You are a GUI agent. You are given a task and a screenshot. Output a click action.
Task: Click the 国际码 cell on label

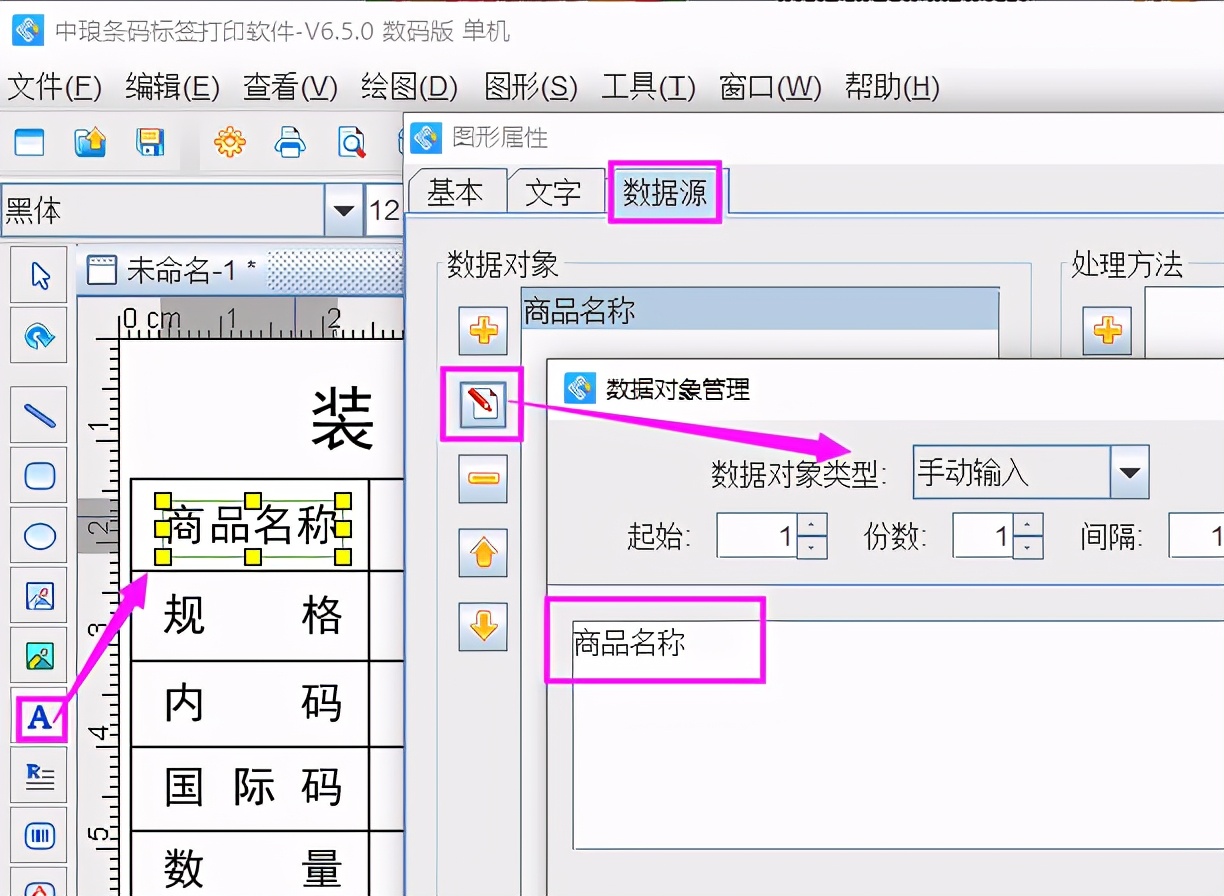tap(250, 788)
